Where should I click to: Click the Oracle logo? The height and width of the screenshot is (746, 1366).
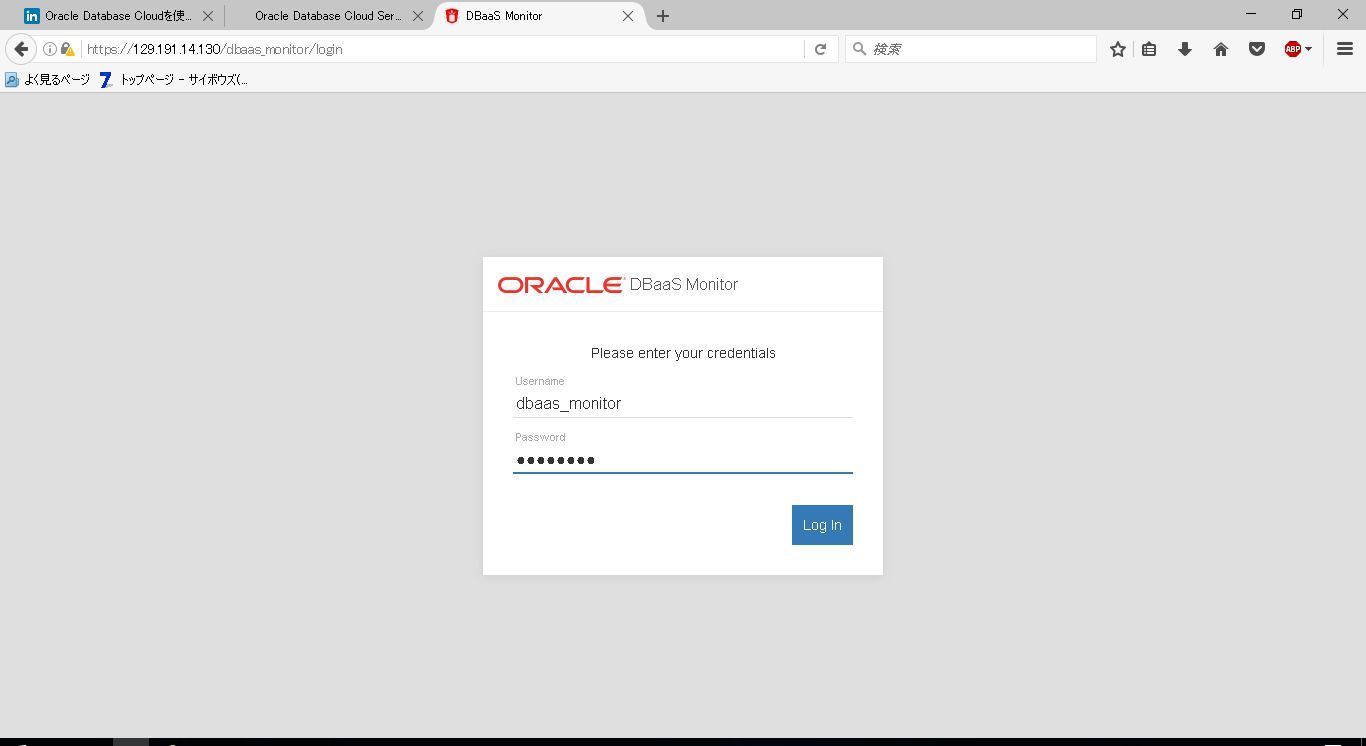(x=561, y=285)
